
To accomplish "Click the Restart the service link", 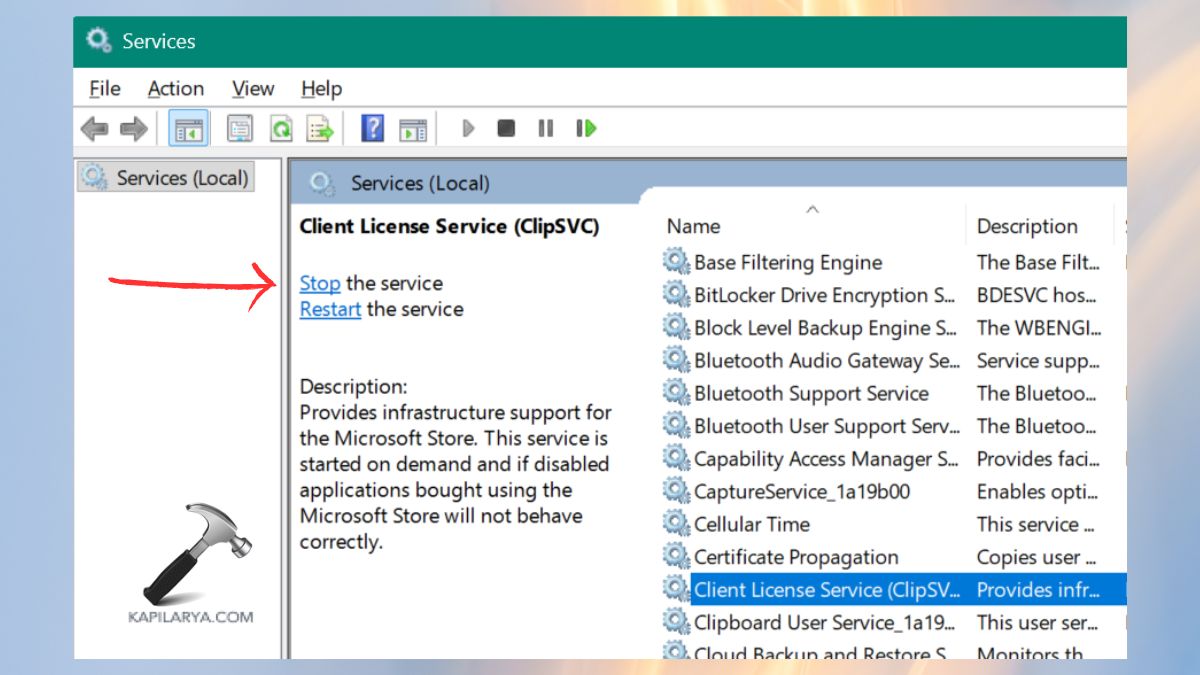I will pyautogui.click(x=330, y=309).
